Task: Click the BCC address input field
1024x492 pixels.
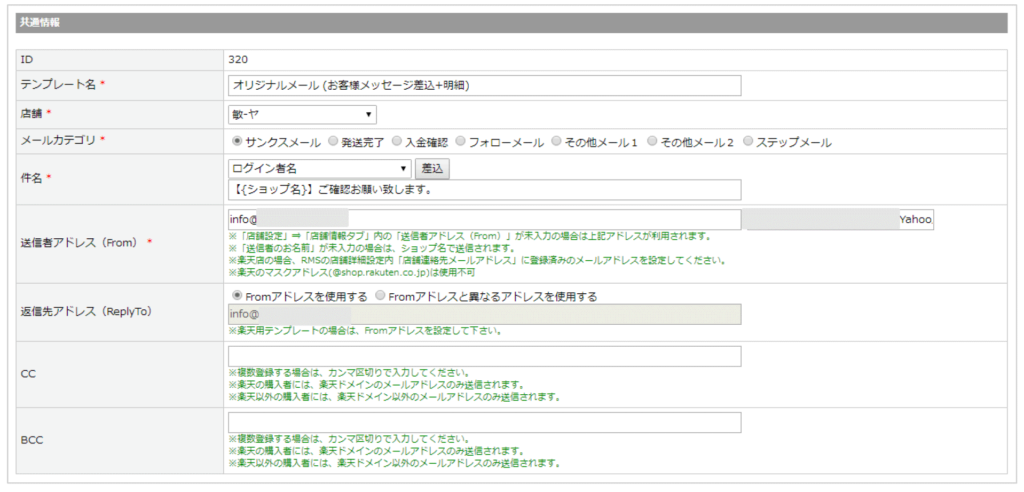Action: [x=484, y=423]
